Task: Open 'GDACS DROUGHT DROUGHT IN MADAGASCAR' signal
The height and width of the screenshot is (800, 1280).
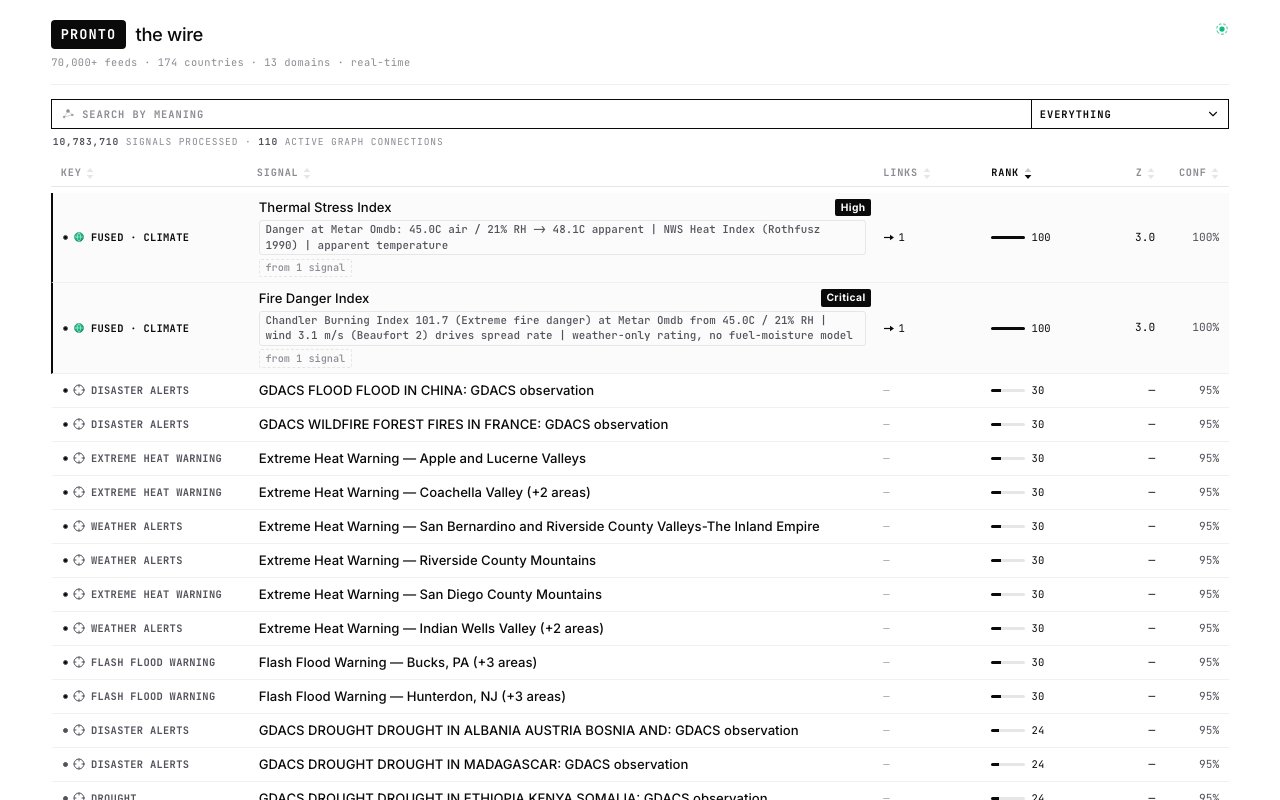Action: pos(473,764)
